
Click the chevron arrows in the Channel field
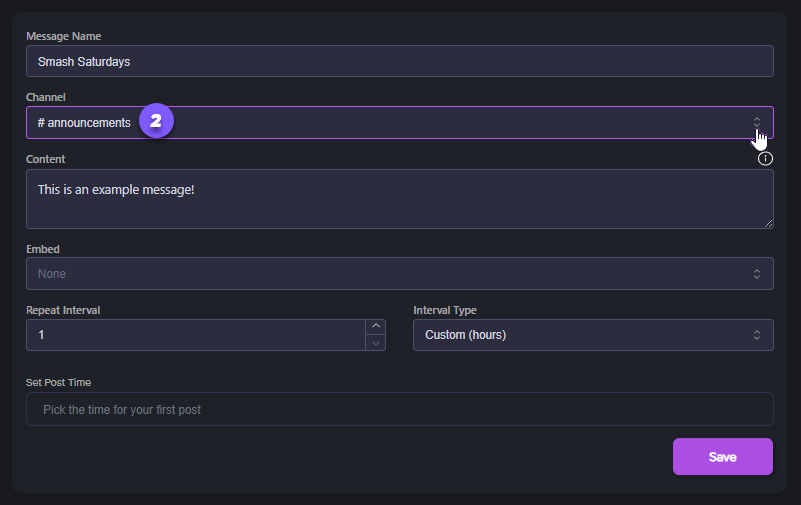[756, 122]
